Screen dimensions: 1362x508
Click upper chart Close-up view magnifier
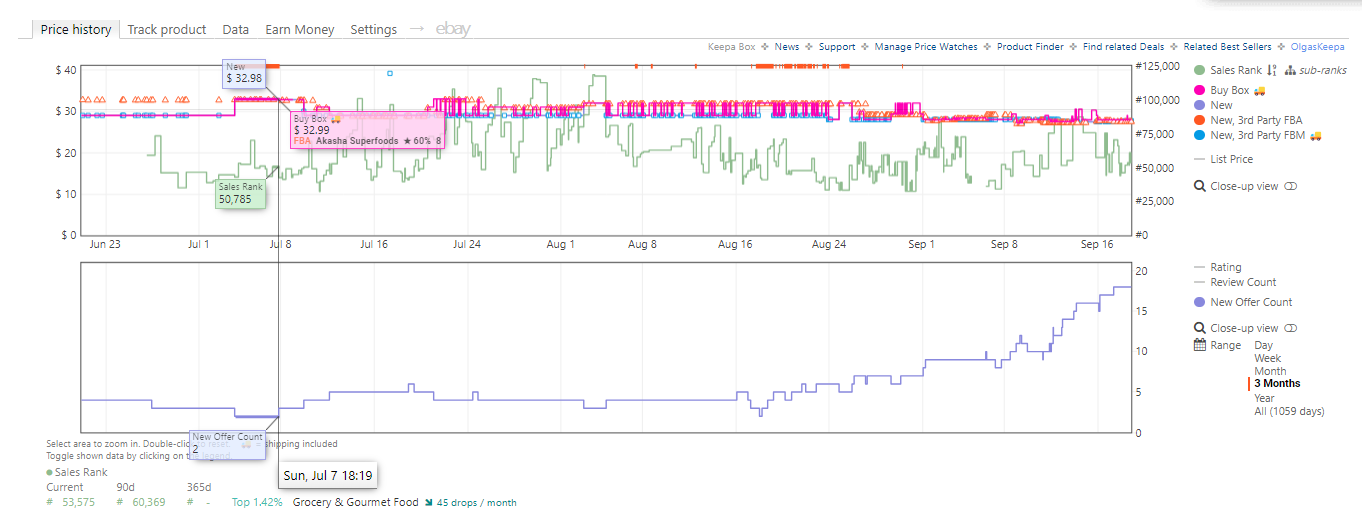(x=1200, y=186)
